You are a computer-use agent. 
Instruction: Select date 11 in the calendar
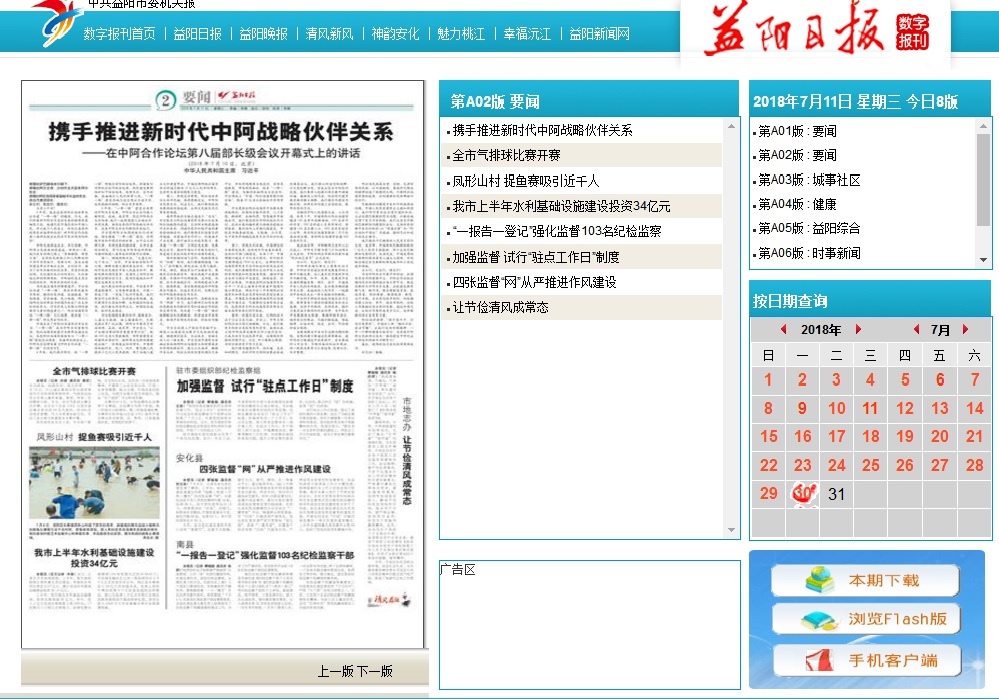point(870,408)
